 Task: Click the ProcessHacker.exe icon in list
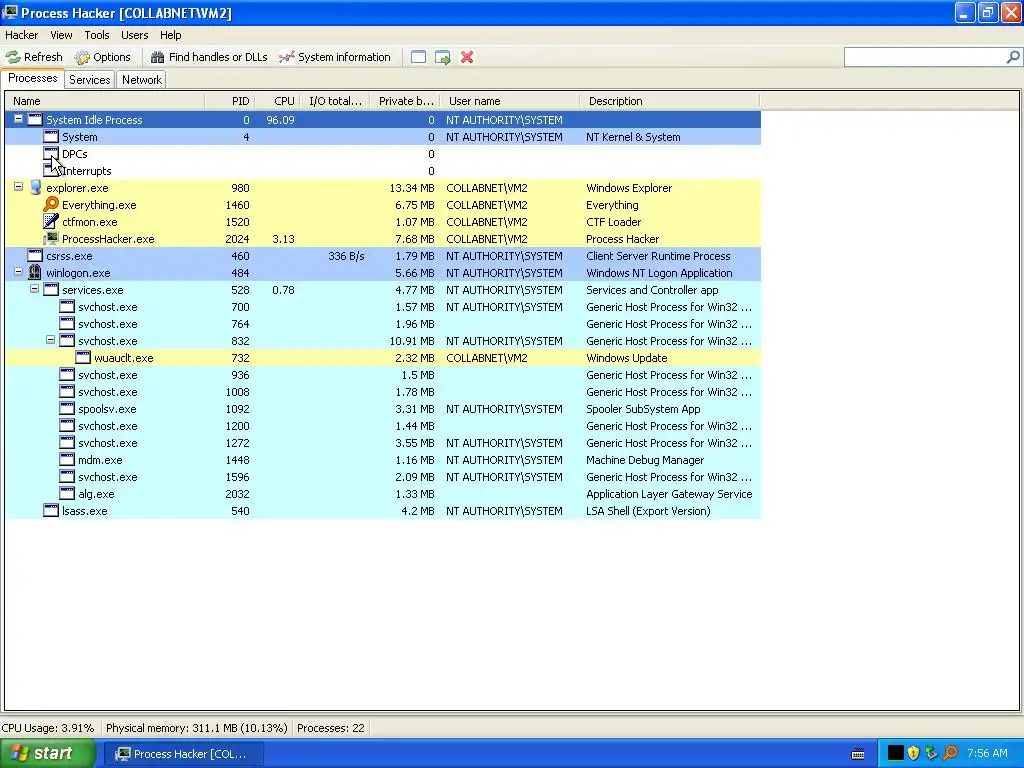point(51,238)
